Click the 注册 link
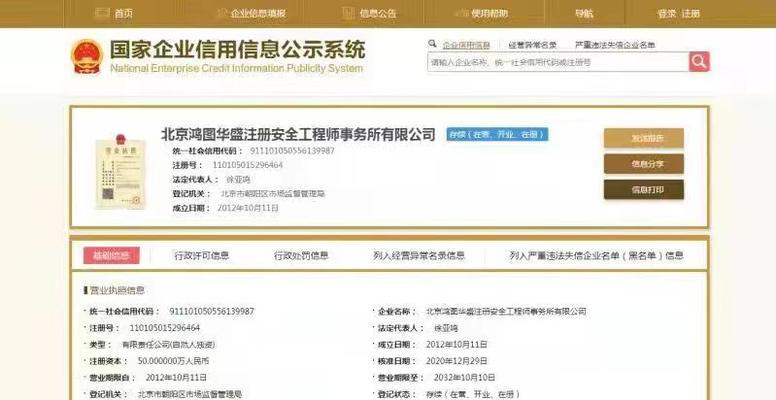Viewport: 776px width, 400px height. [x=691, y=14]
